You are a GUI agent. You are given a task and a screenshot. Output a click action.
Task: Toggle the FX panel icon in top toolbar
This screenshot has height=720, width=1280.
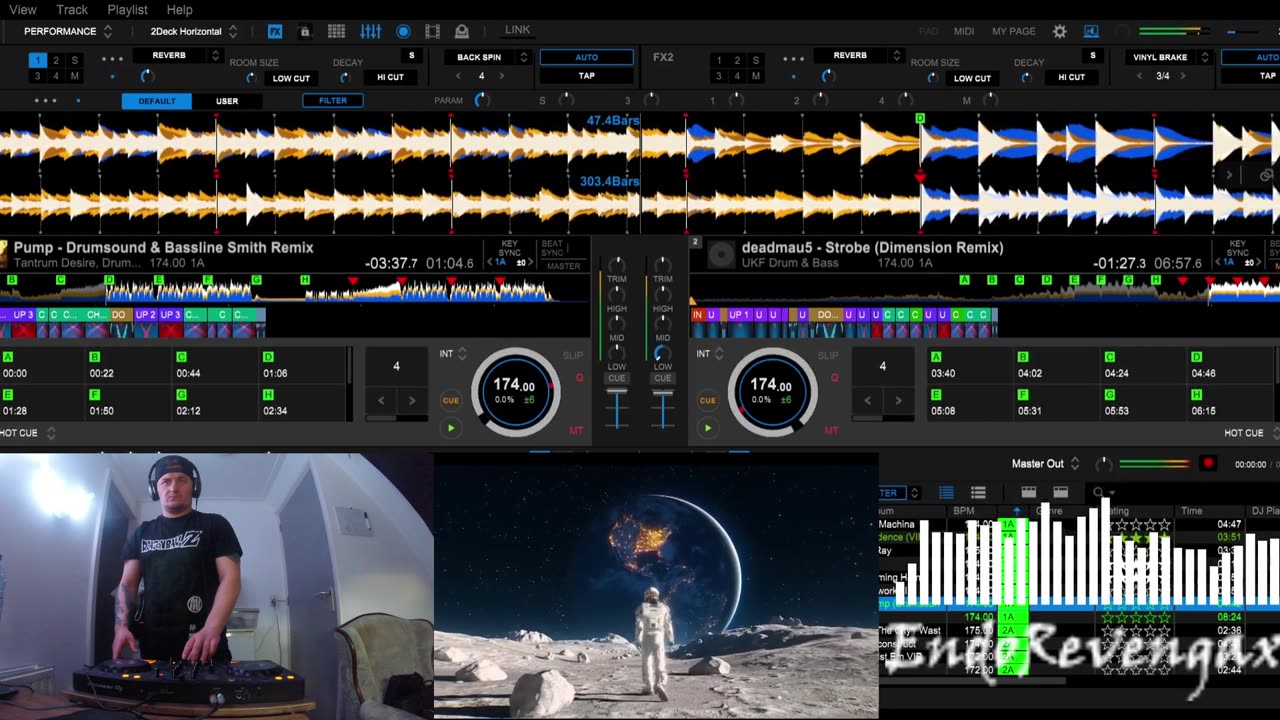(x=275, y=32)
